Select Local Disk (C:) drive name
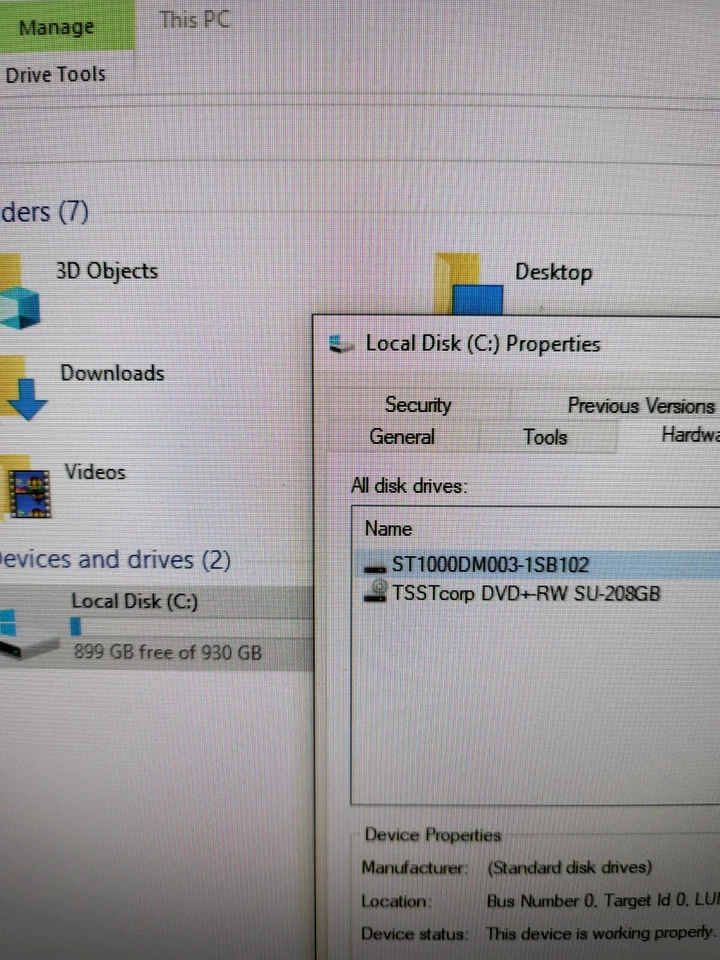 pyautogui.click(x=135, y=601)
